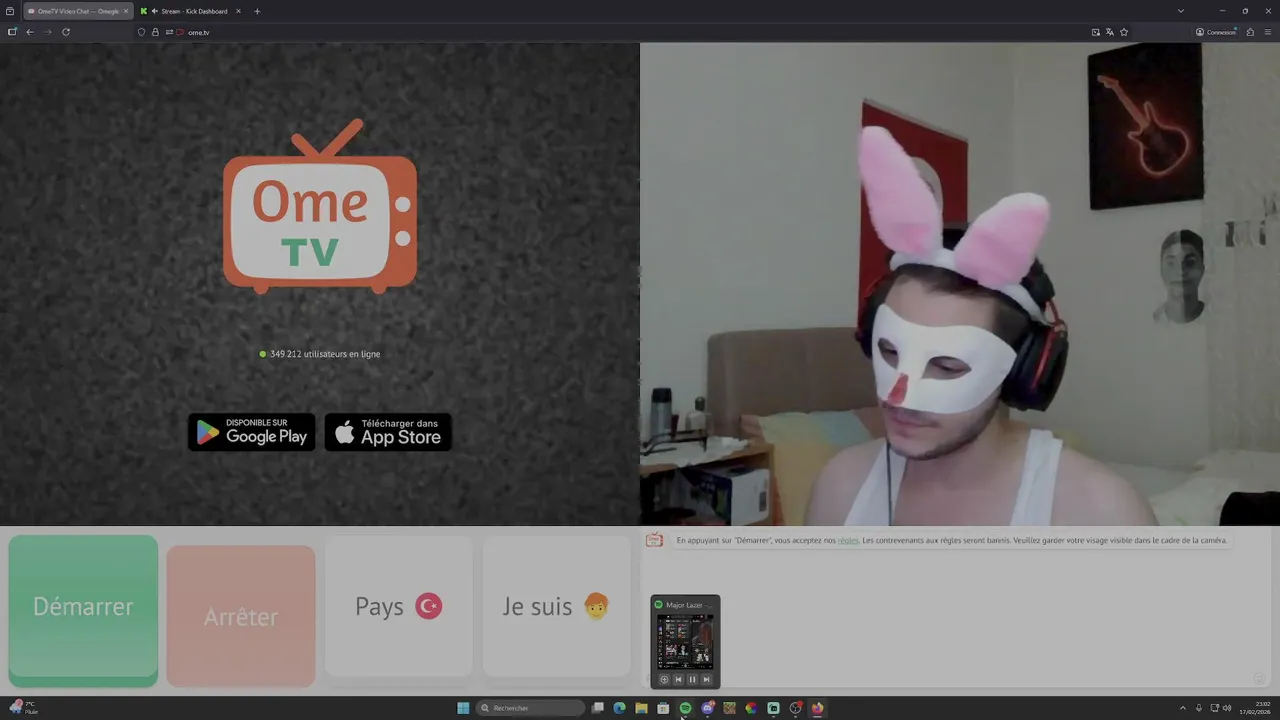Open the Google Play download badge
This screenshot has width=1280, height=720.
(x=252, y=432)
